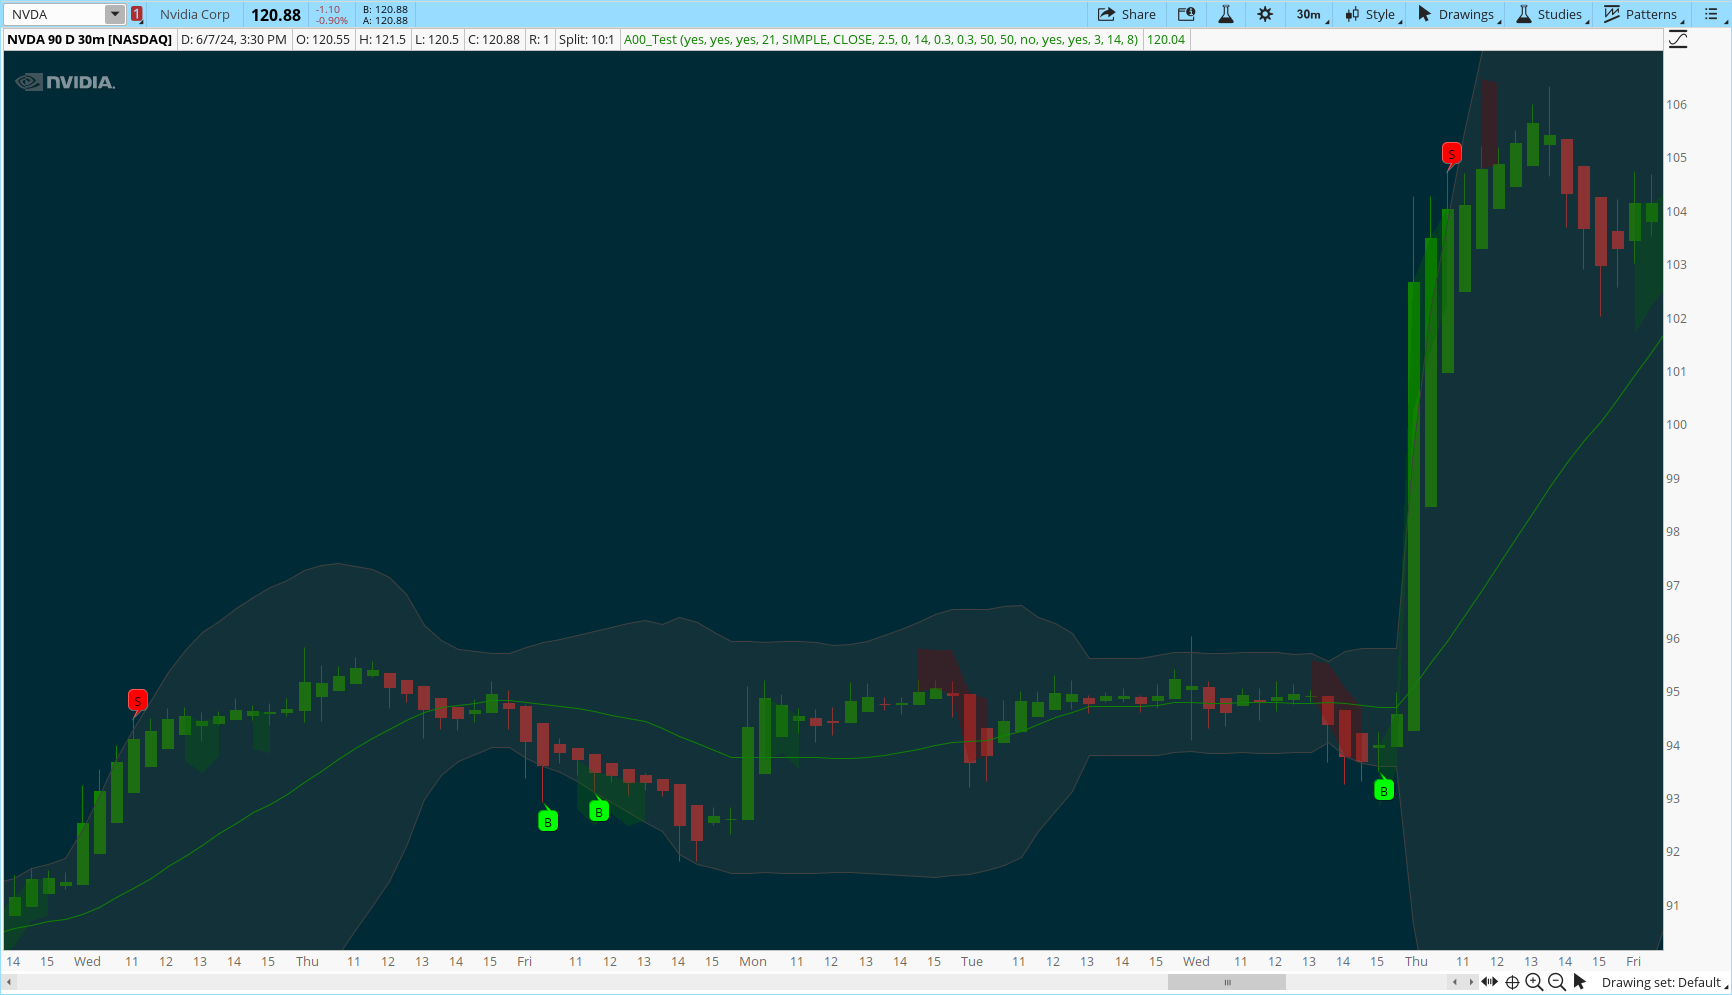Click the 106 price axis label
Screen dimensions: 1732x995
[x=1676, y=104]
